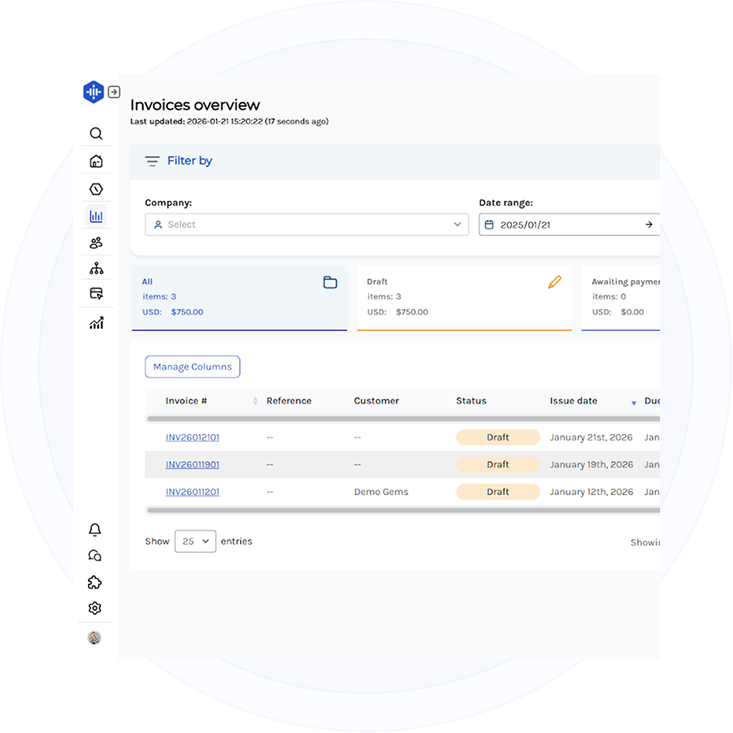
Task: Open the entries-per-page 25 dropdown
Action: [x=195, y=541]
